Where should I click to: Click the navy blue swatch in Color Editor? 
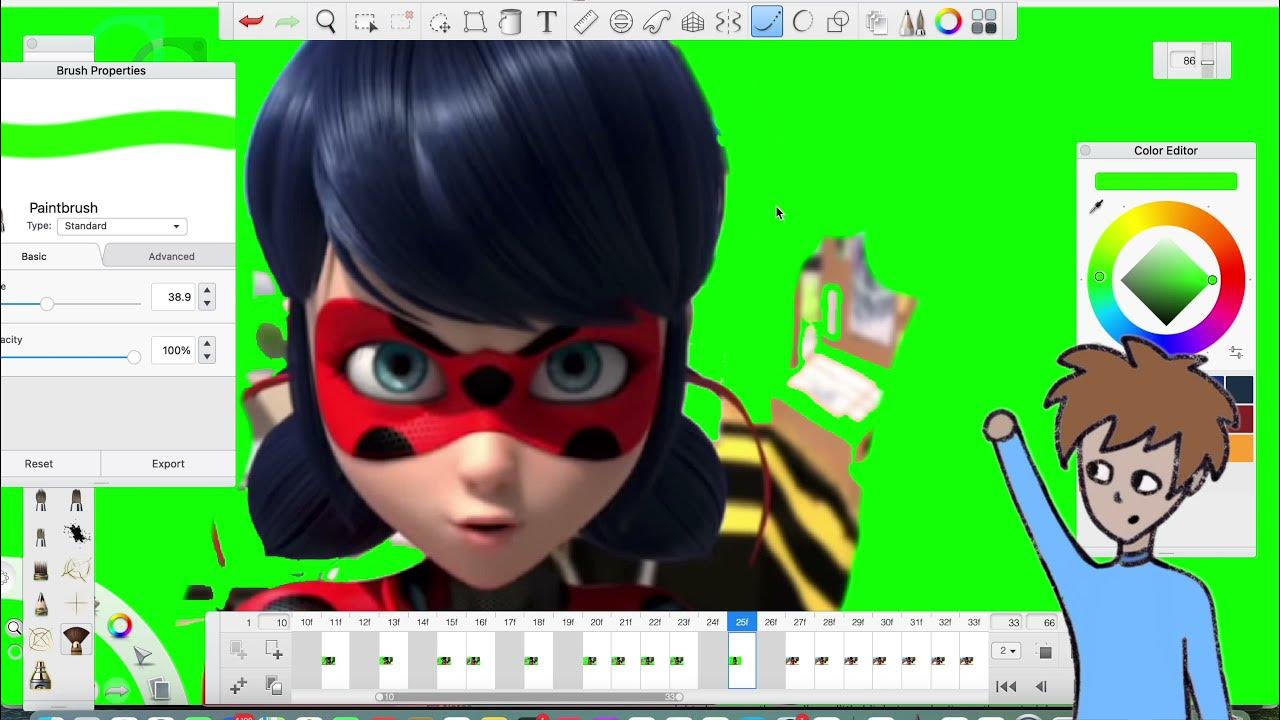coord(1238,389)
